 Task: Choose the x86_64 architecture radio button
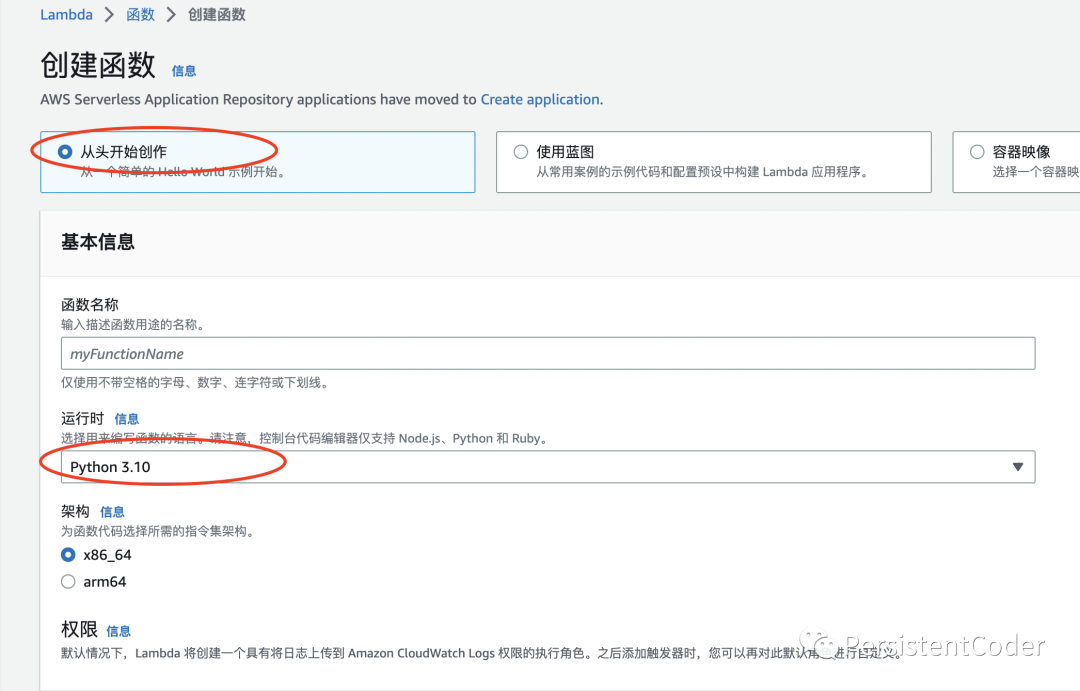68,555
